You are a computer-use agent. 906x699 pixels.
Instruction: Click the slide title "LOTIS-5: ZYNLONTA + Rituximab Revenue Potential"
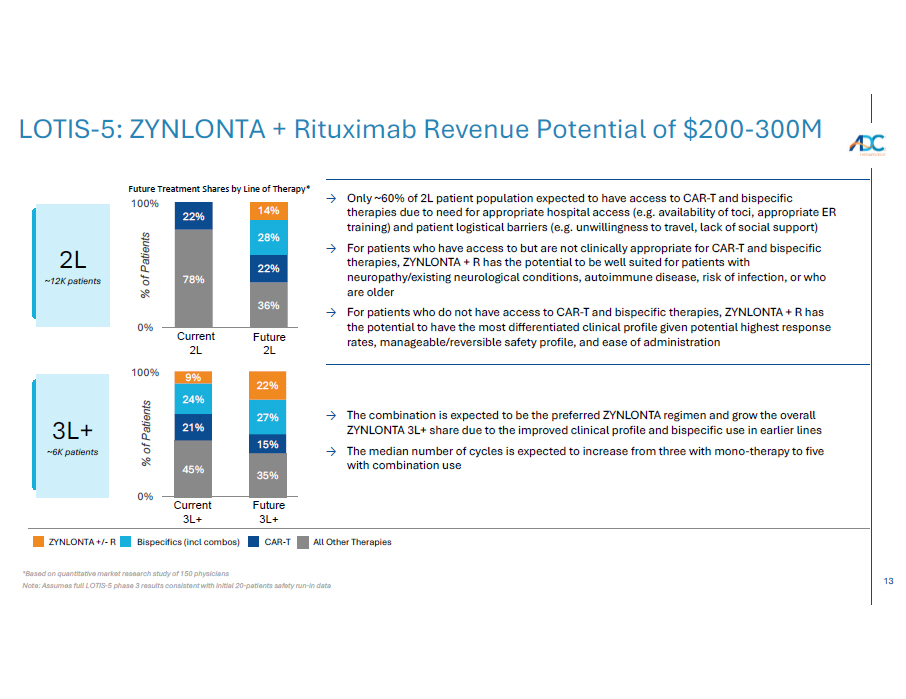420,129
